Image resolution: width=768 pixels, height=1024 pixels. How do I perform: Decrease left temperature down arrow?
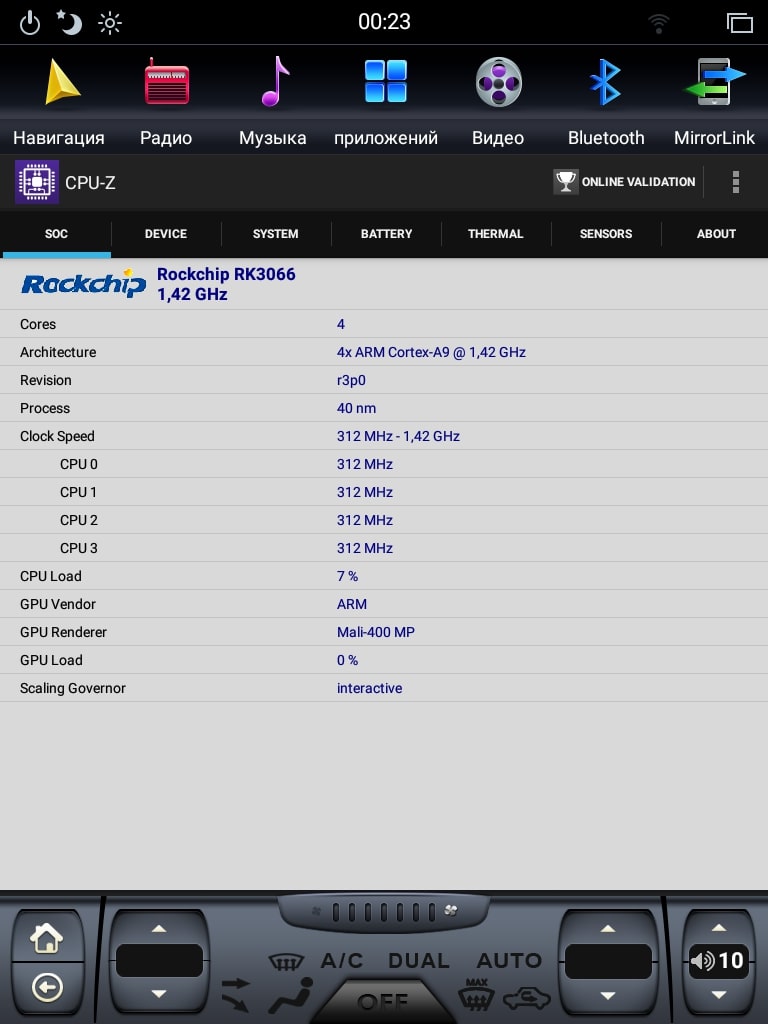159,994
